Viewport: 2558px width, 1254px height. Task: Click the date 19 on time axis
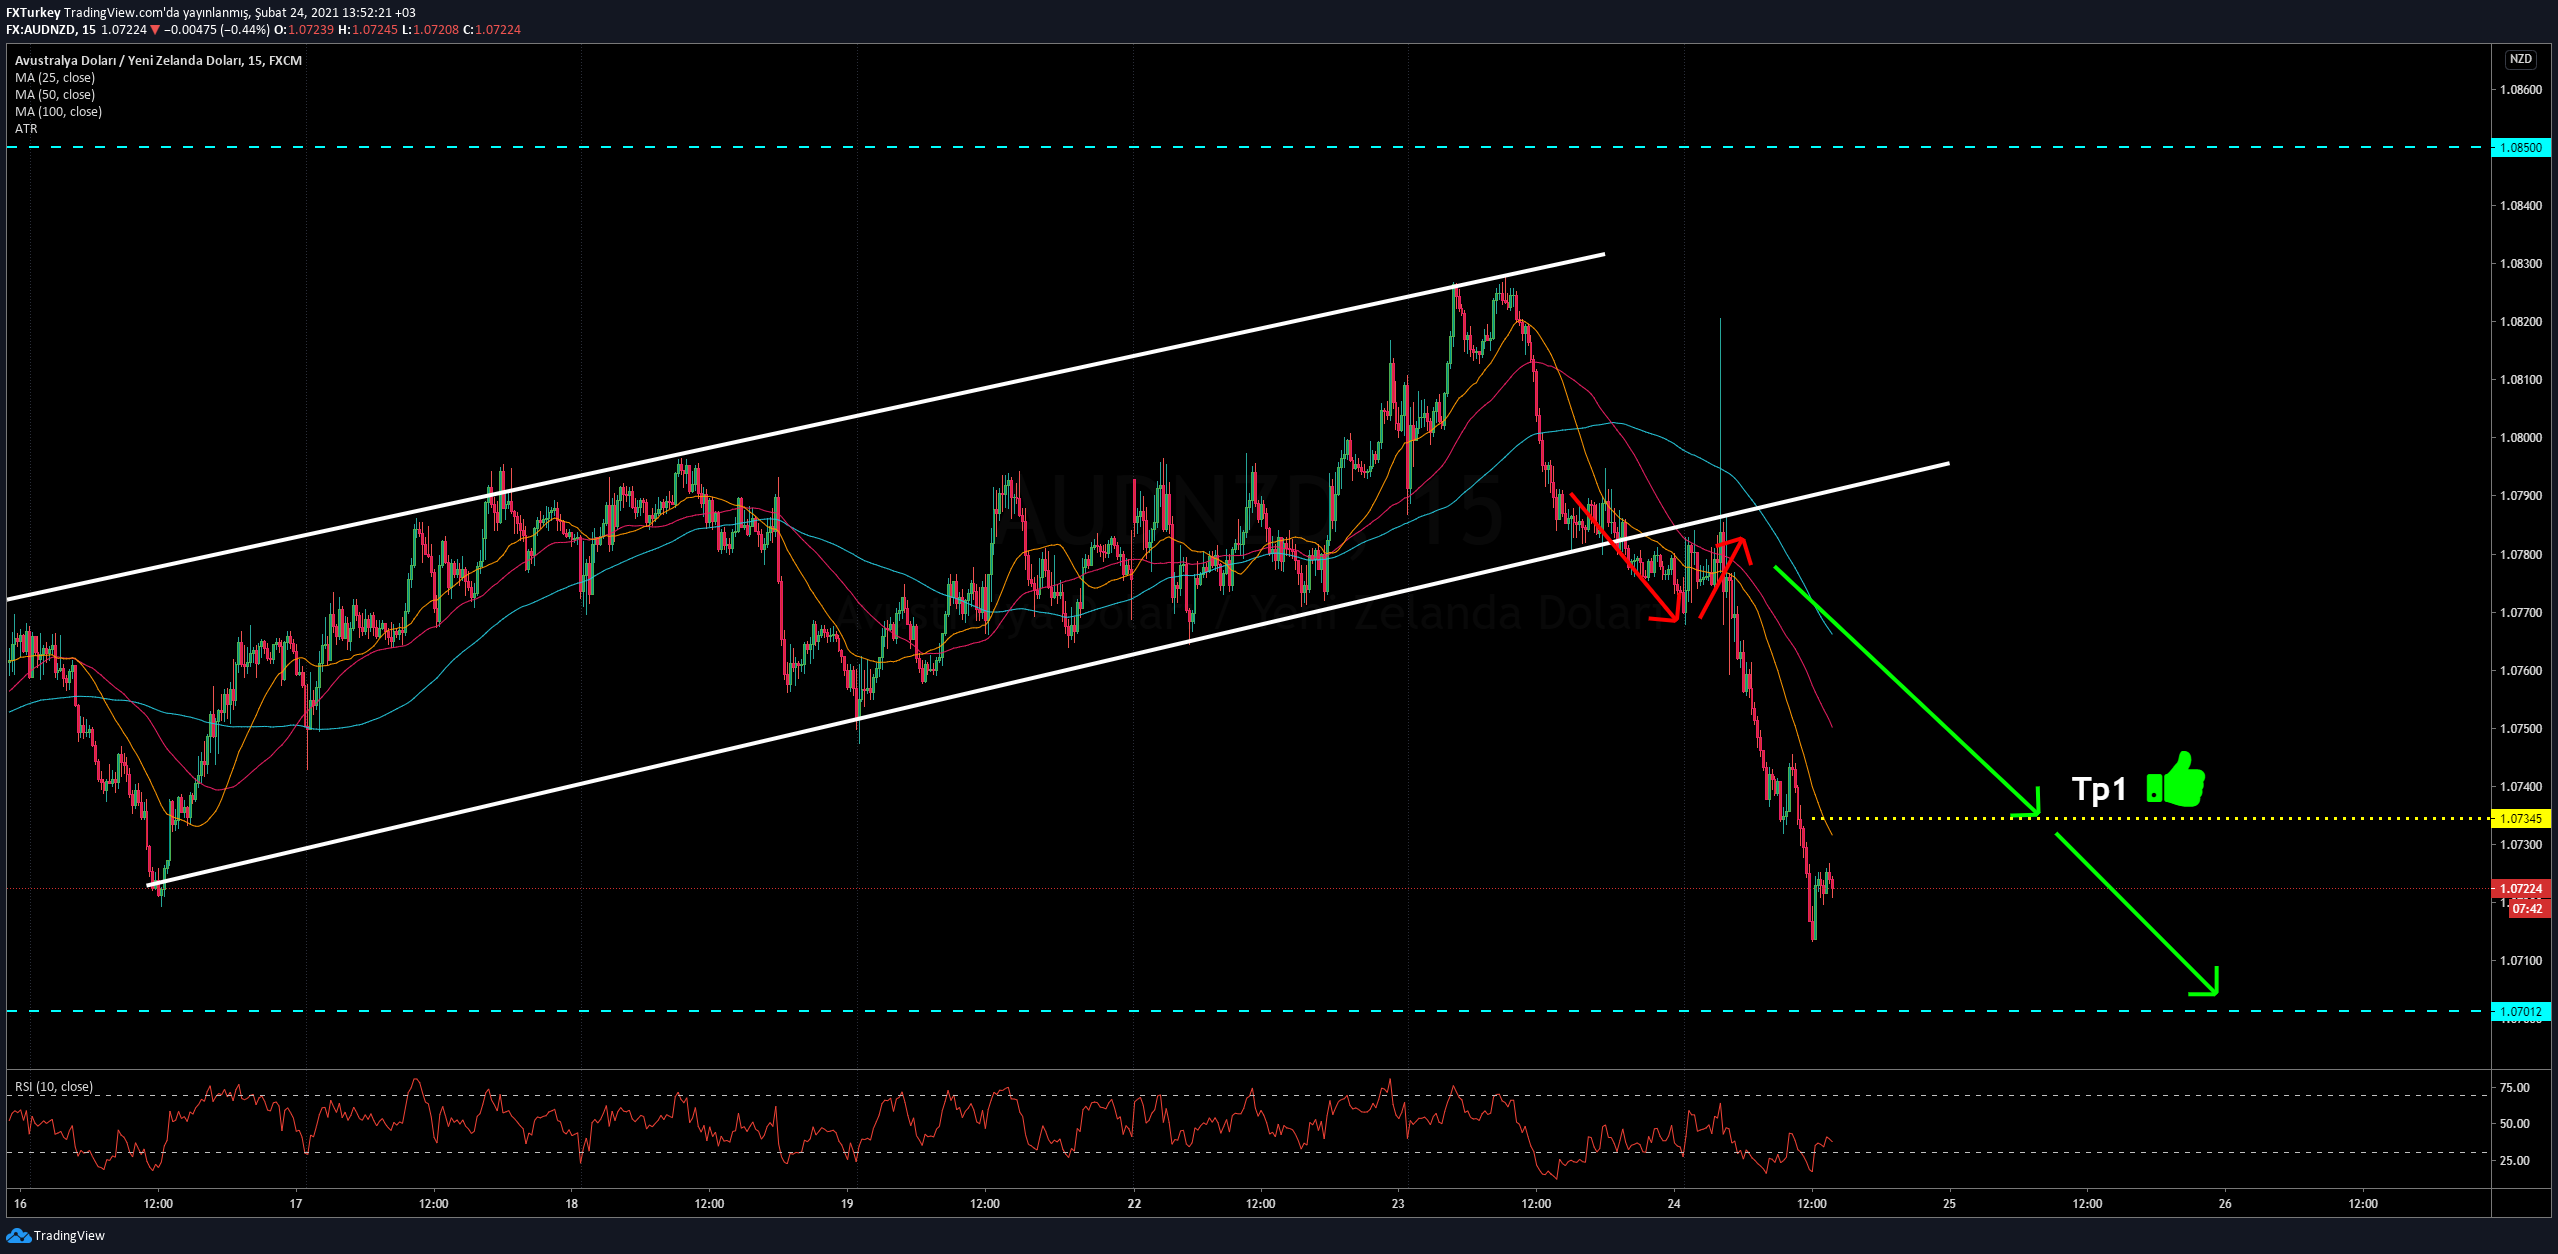(847, 1203)
